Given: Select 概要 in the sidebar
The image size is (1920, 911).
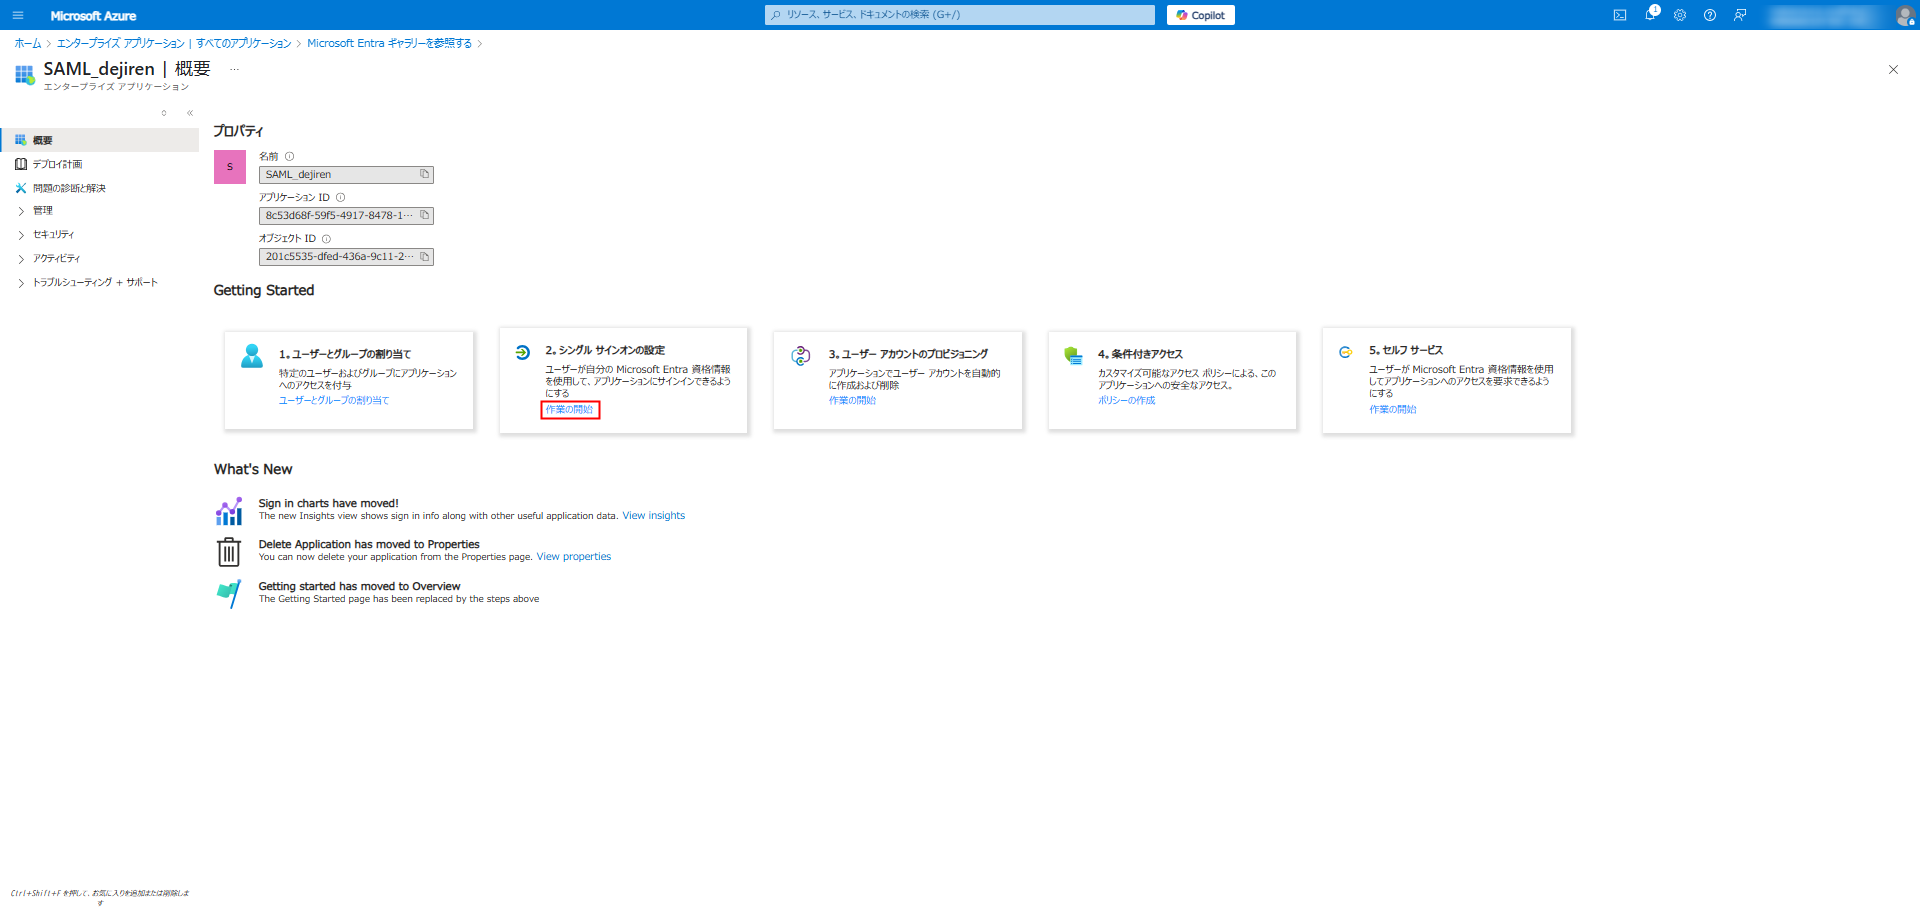Looking at the screenshot, I should coord(100,140).
